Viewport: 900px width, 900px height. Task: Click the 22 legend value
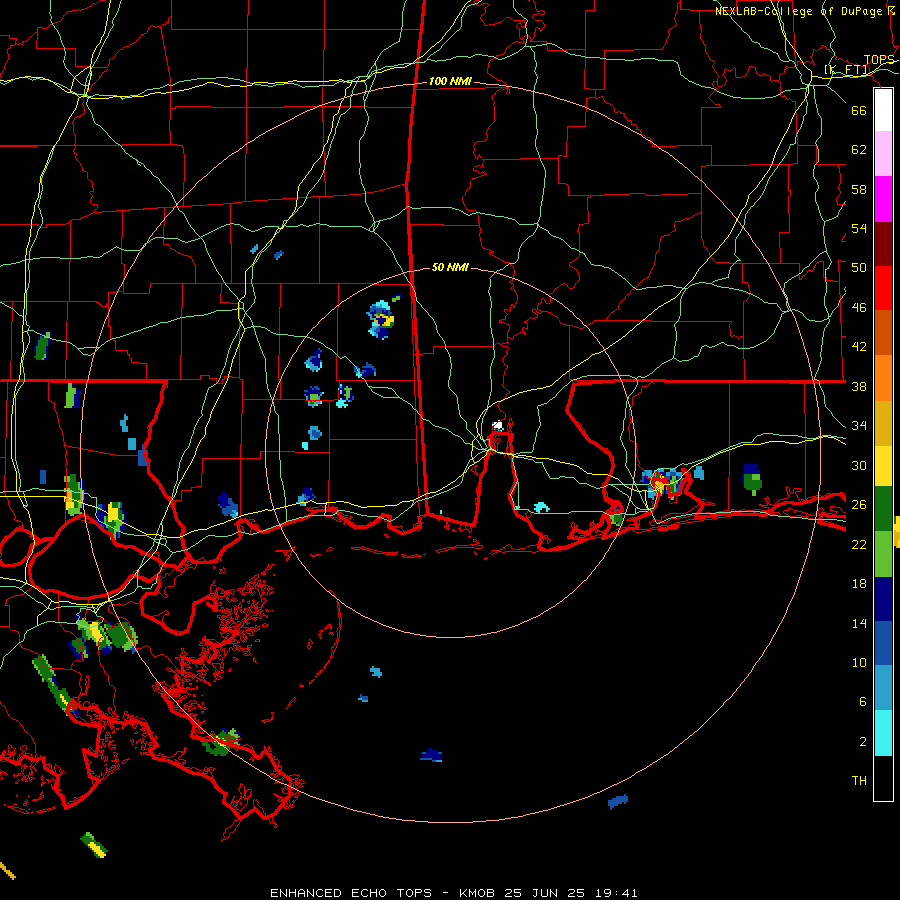(859, 544)
